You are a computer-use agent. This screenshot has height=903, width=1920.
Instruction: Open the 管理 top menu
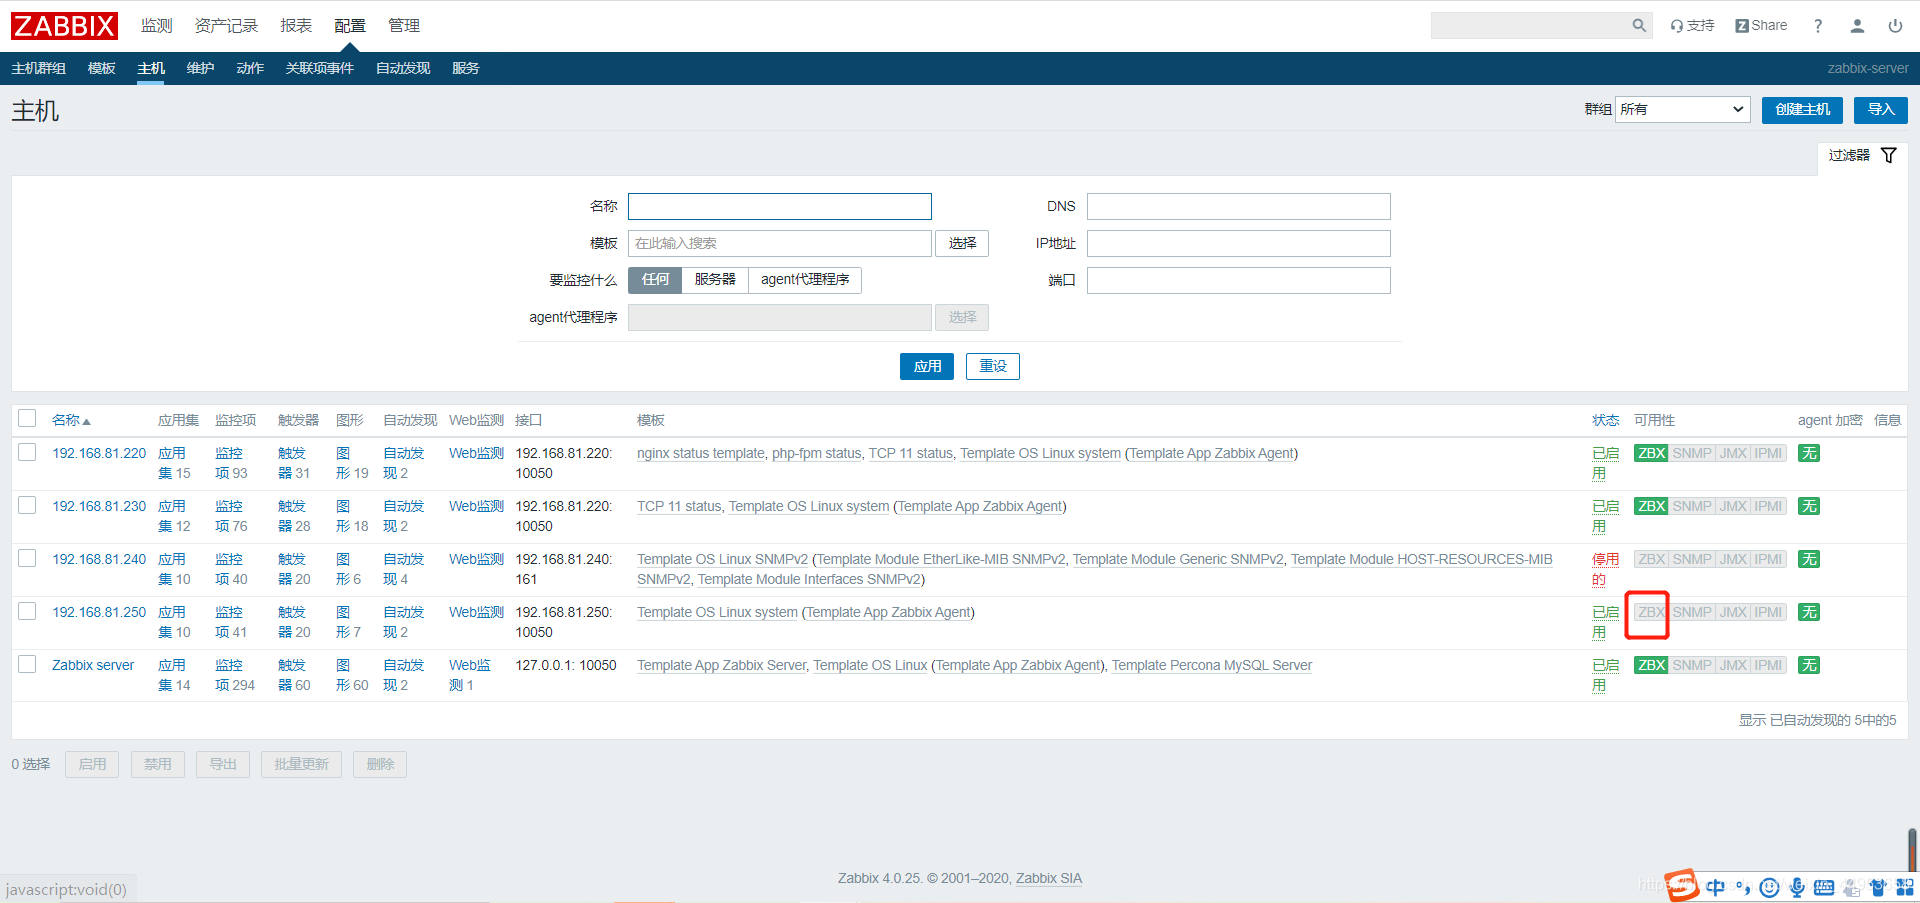coord(404,26)
